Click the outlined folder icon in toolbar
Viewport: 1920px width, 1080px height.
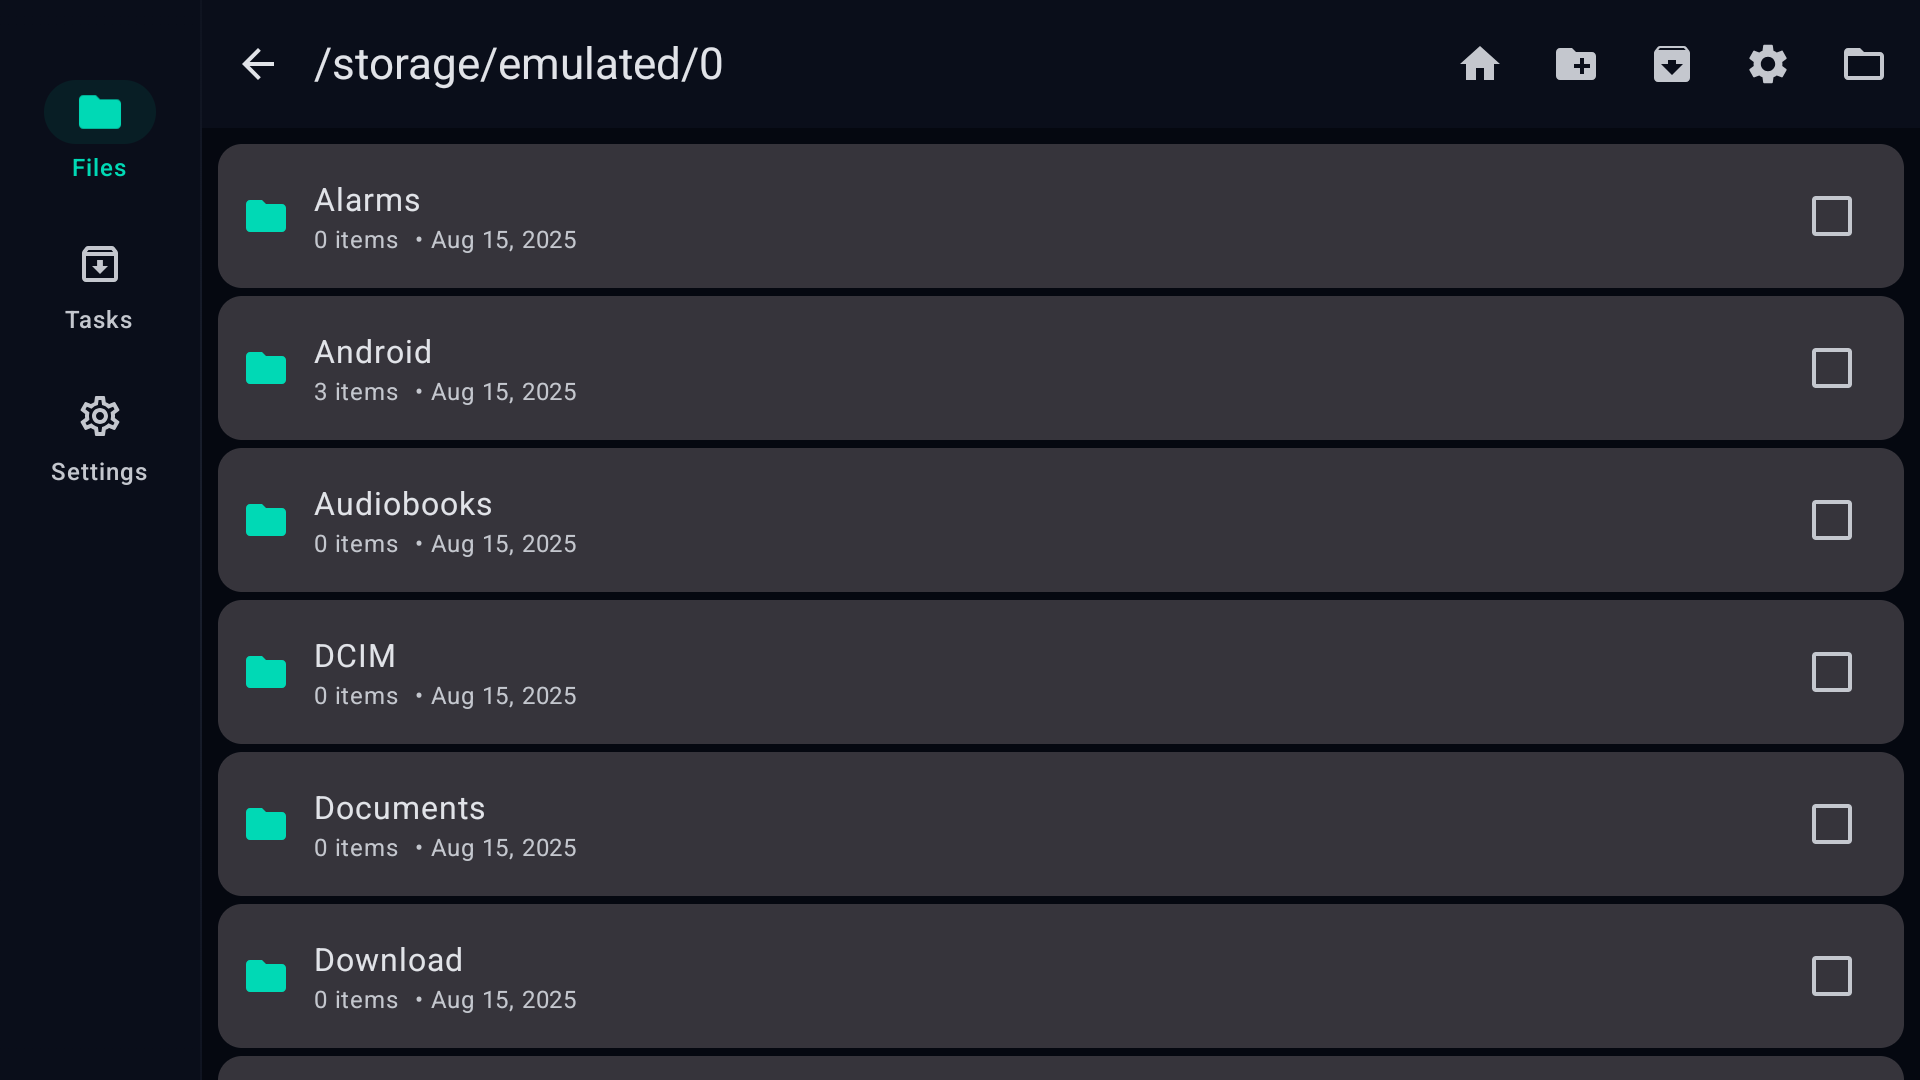point(1863,65)
